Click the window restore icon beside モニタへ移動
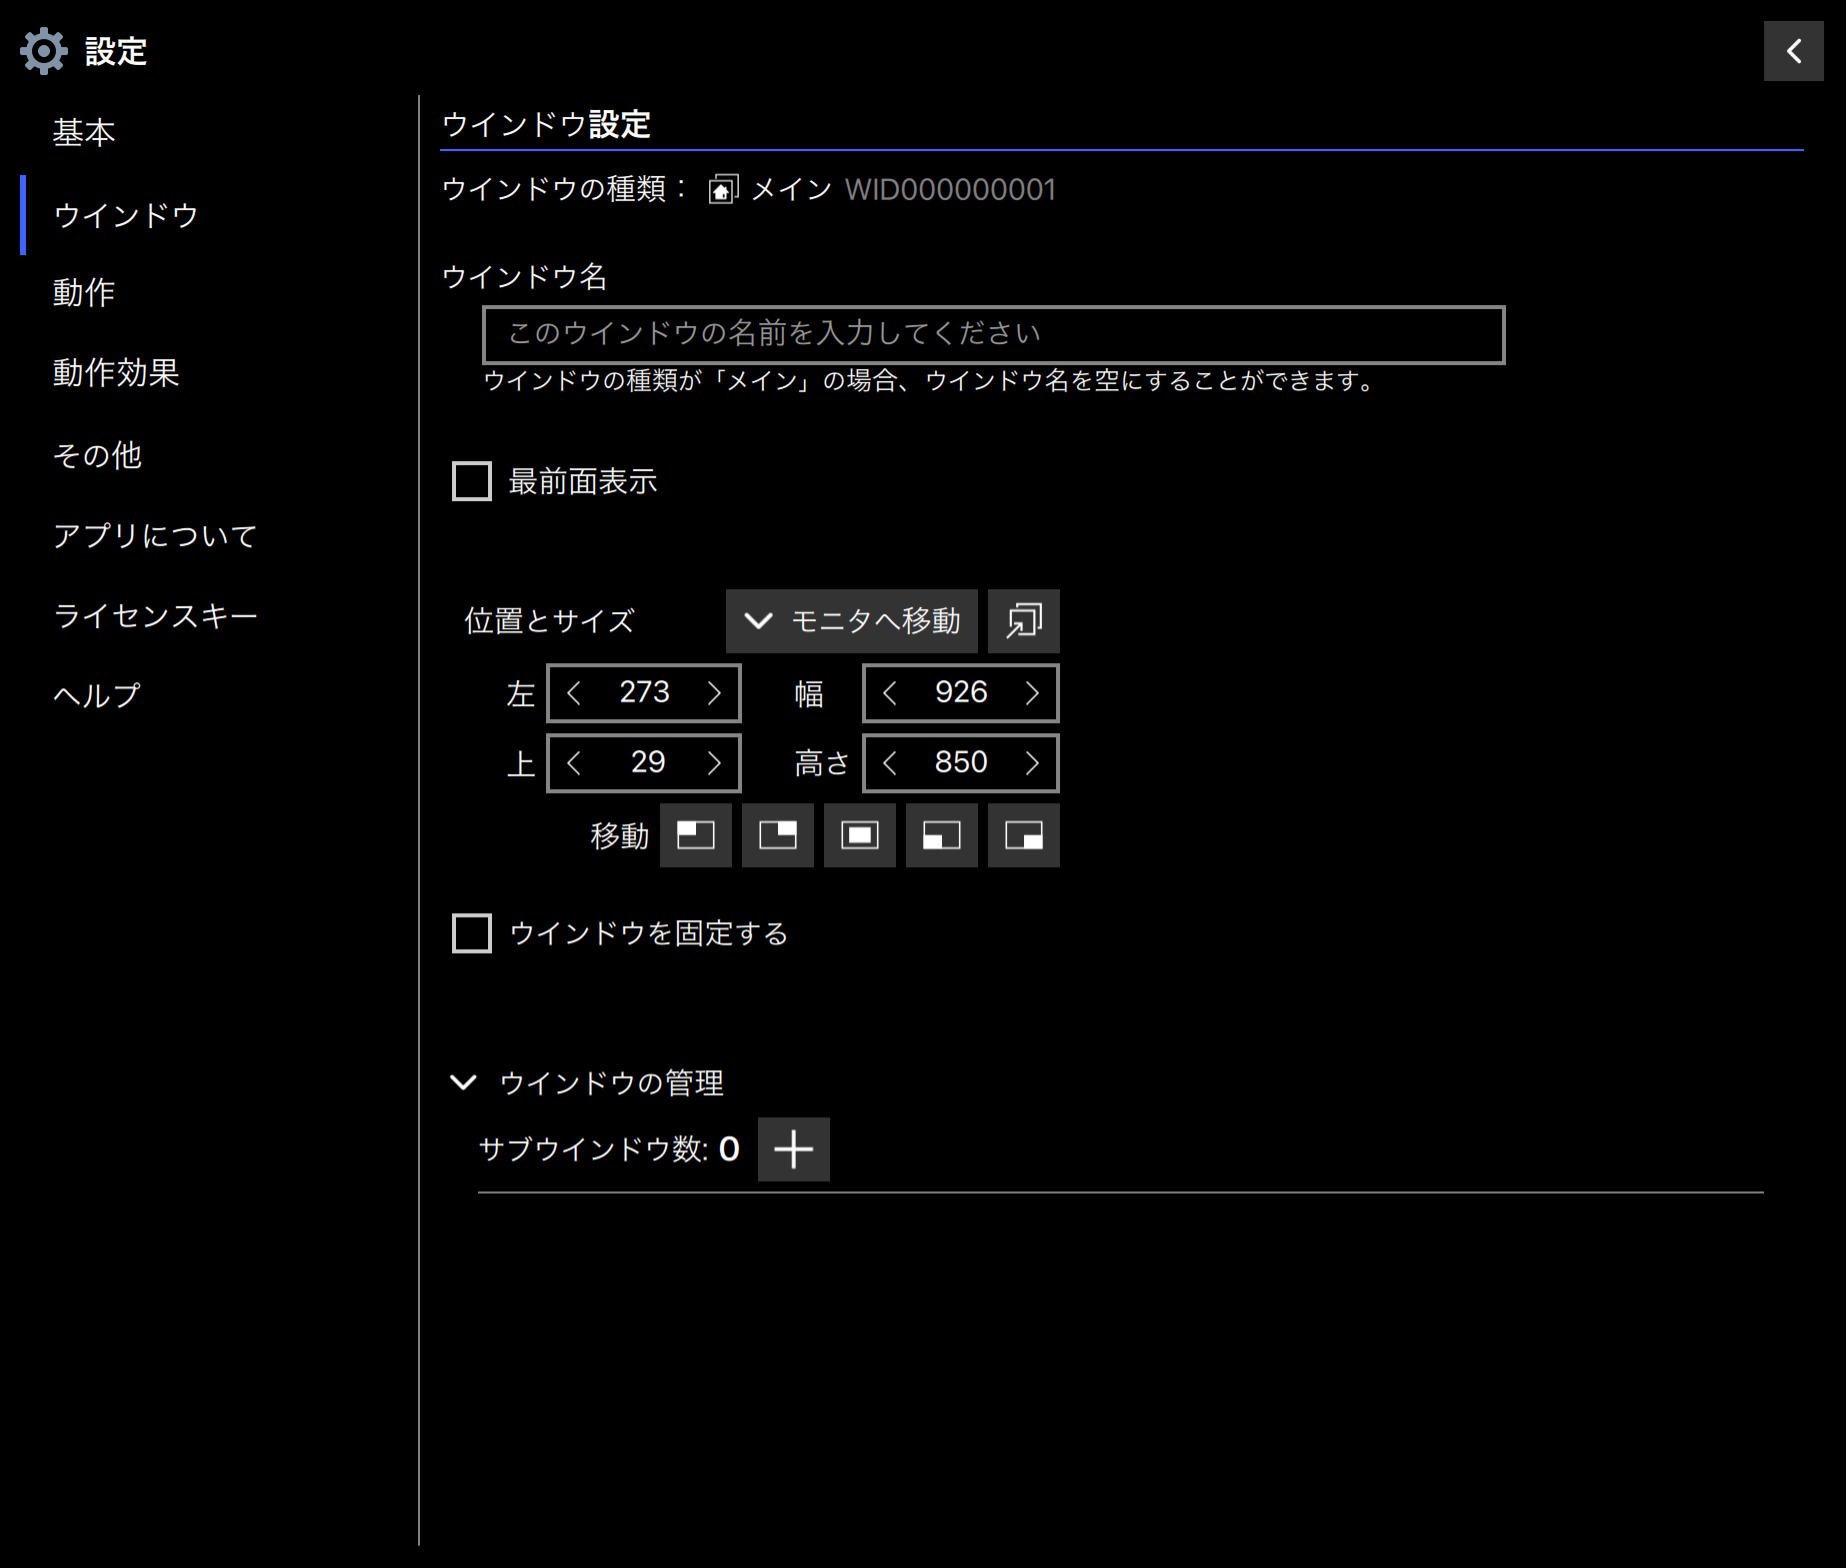 tap(1024, 621)
